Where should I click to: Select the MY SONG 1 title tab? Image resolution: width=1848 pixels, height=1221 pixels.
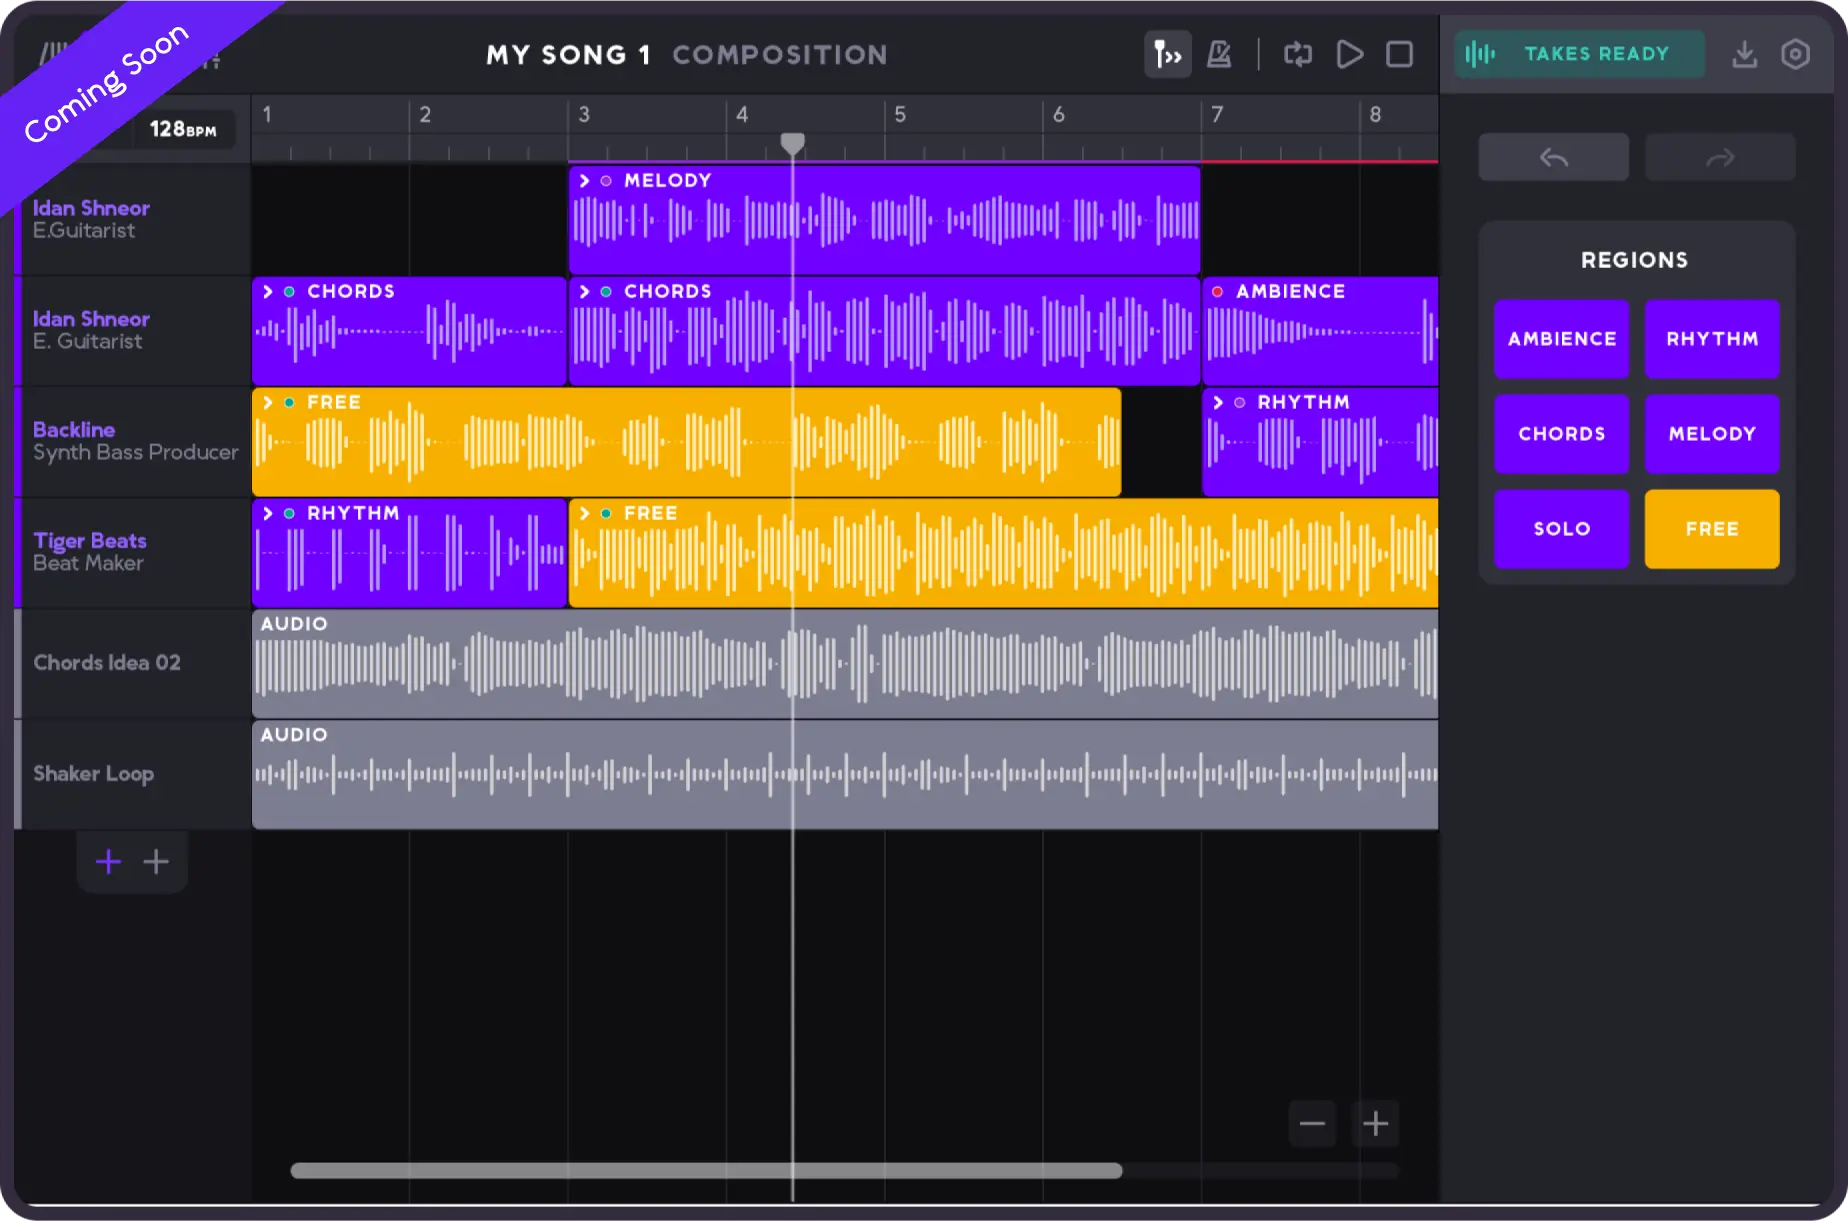567,55
